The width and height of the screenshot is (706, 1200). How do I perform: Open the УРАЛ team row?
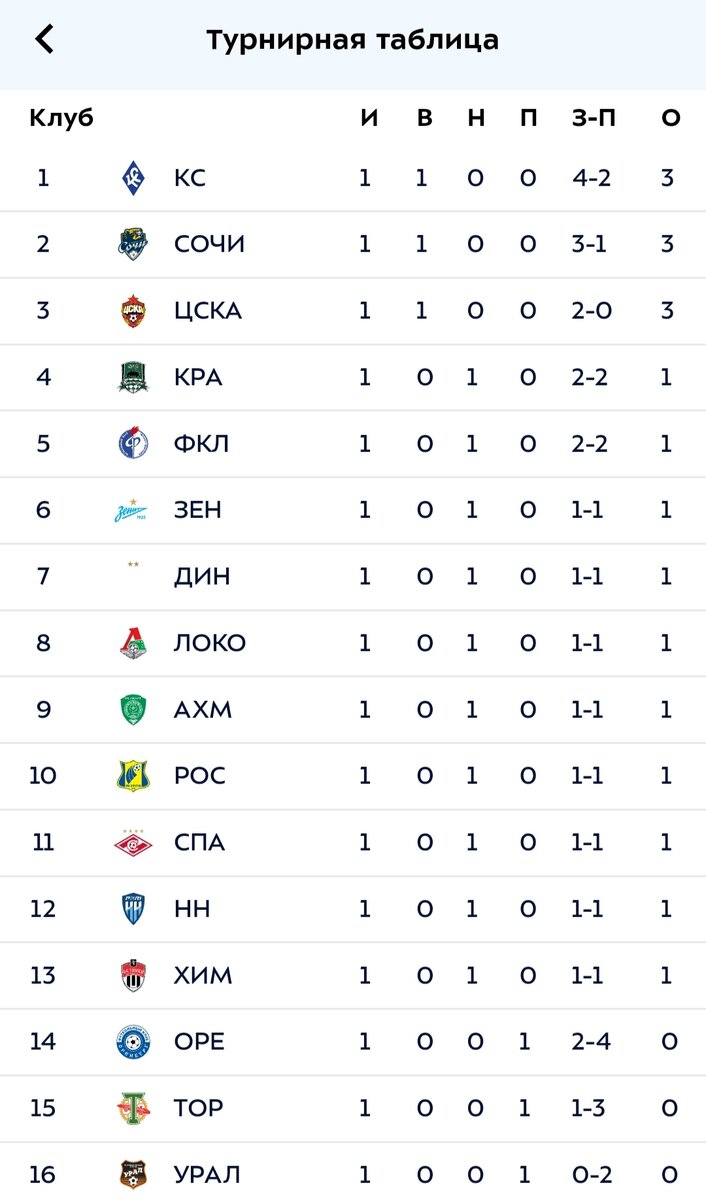coord(353,1172)
